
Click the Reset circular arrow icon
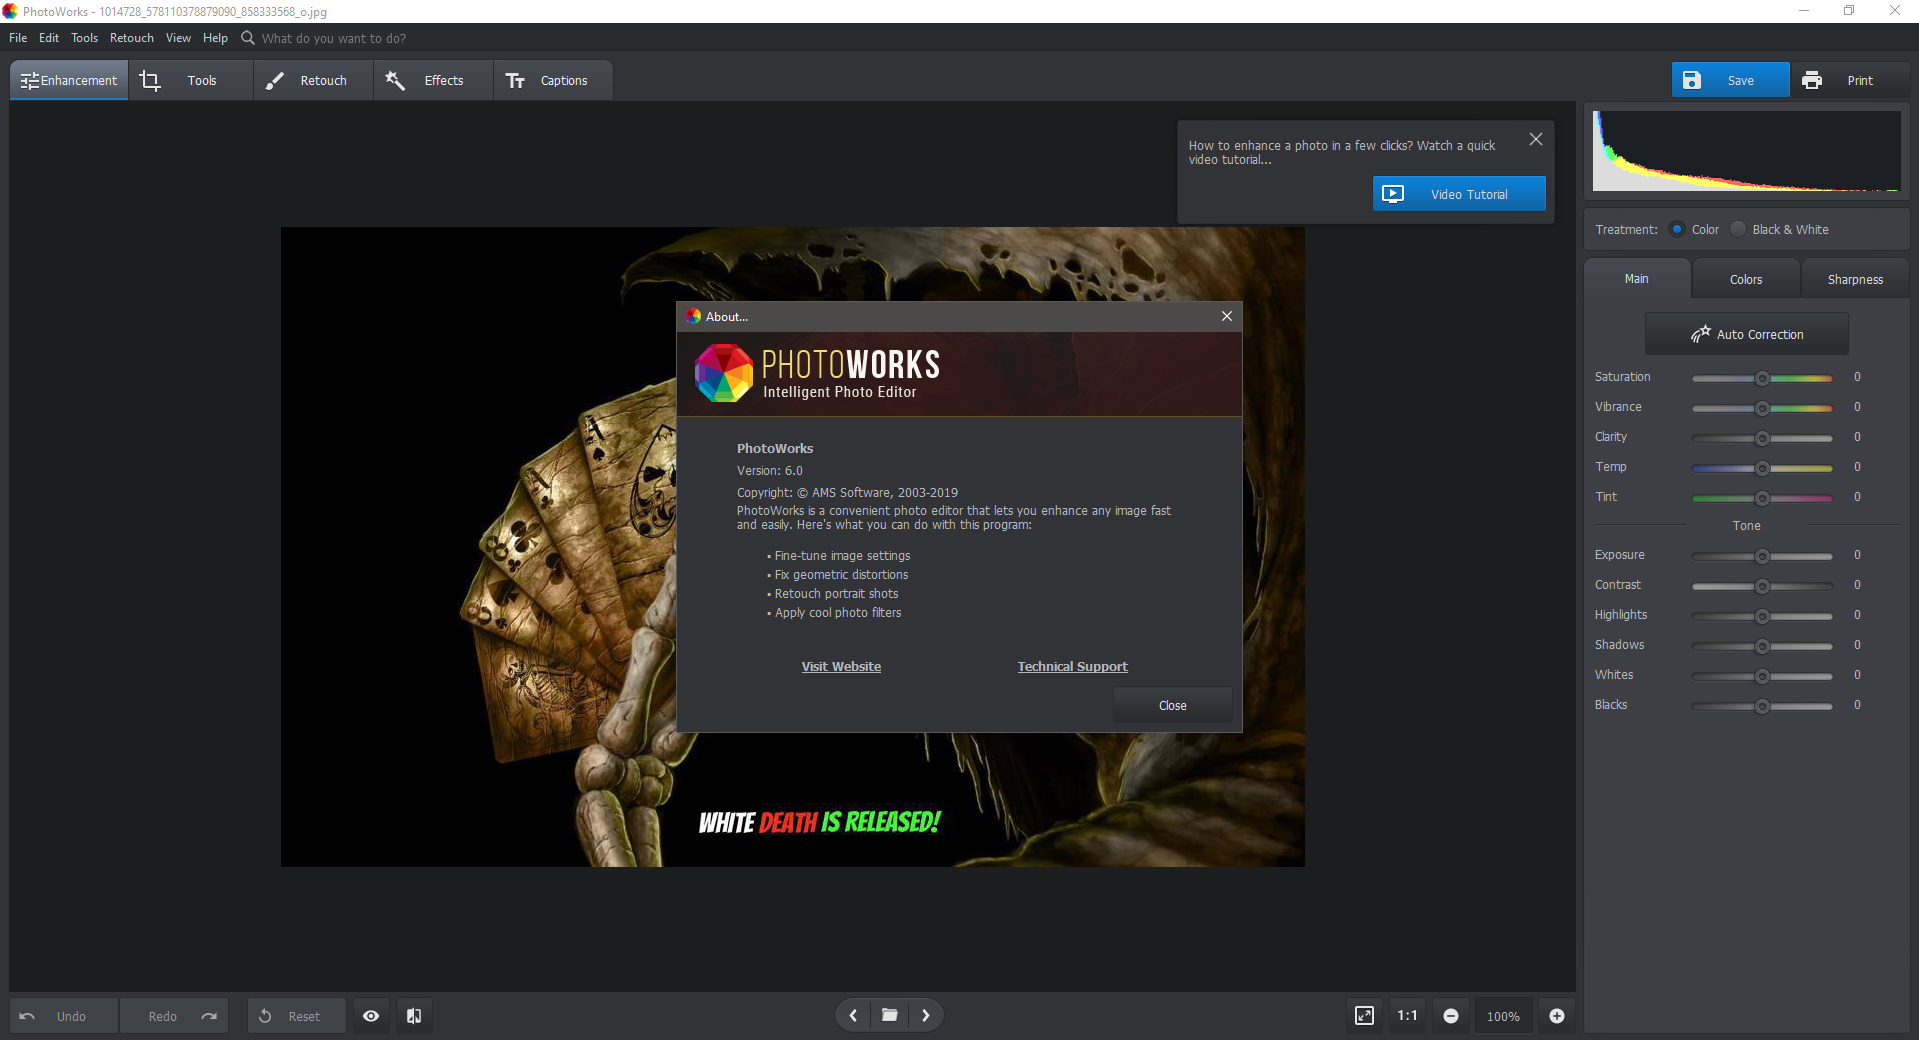coord(265,1016)
